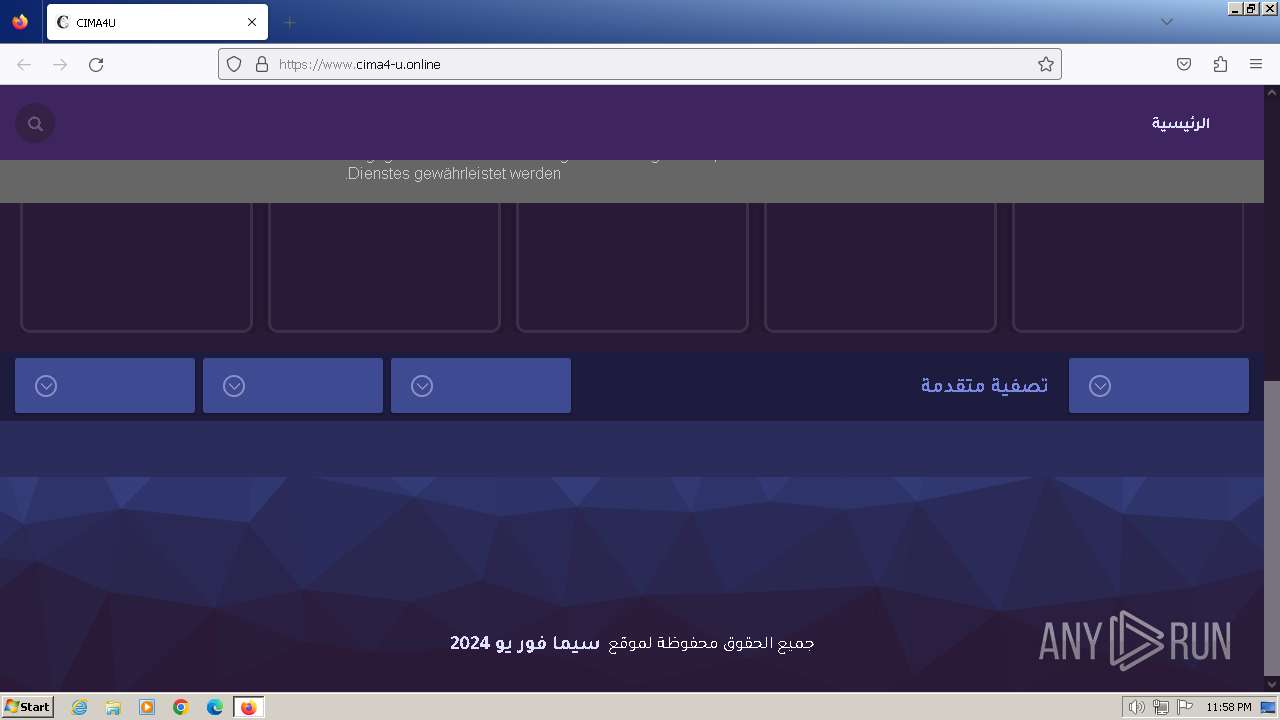Switch to Firefox taskbar button
Viewport: 1280px width, 720px height.
tap(249, 707)
